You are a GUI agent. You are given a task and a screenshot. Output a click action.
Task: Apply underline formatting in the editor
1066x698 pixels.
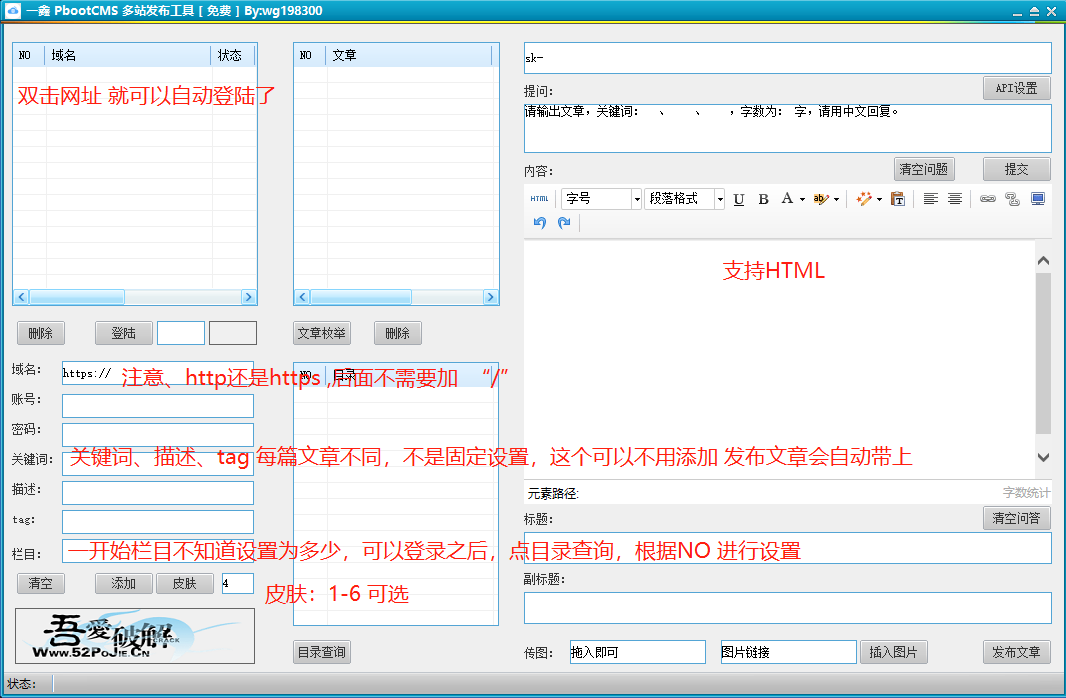[x=739, y=199]
